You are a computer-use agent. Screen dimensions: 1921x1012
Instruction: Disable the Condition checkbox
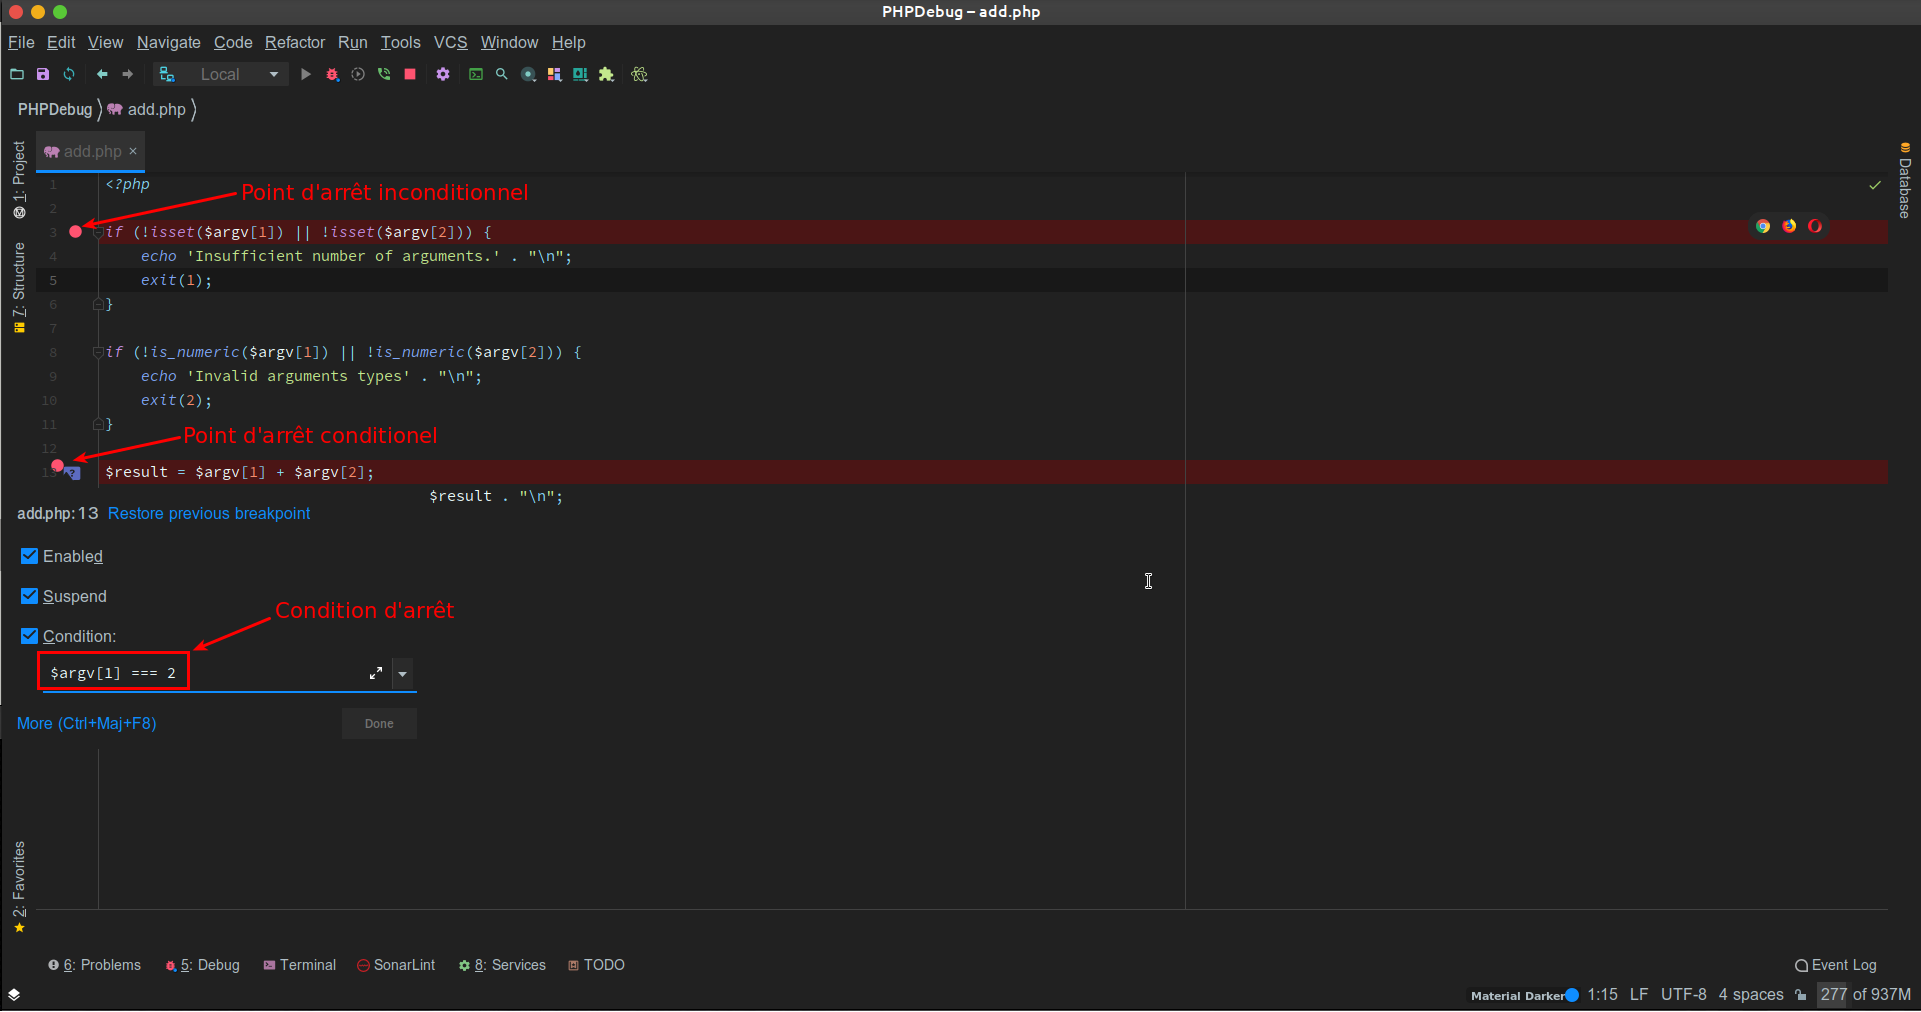tap(30, 636)
